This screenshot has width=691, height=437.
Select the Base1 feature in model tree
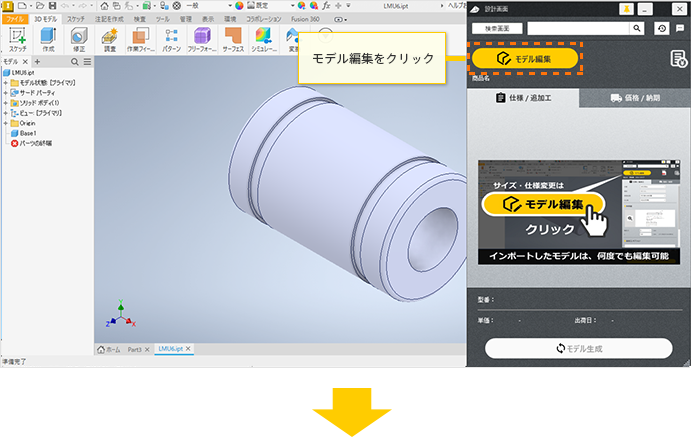click(24, 133)
